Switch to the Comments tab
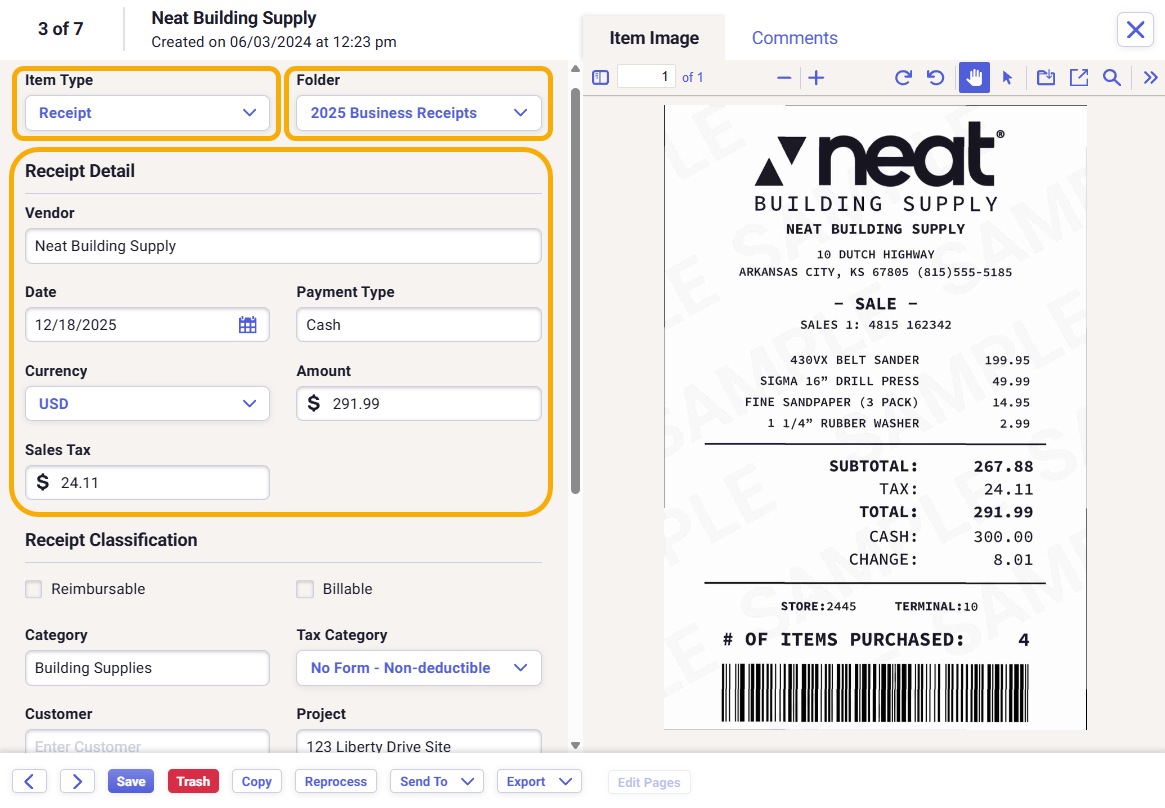The image size is (1165, 808). coord(794,38)
